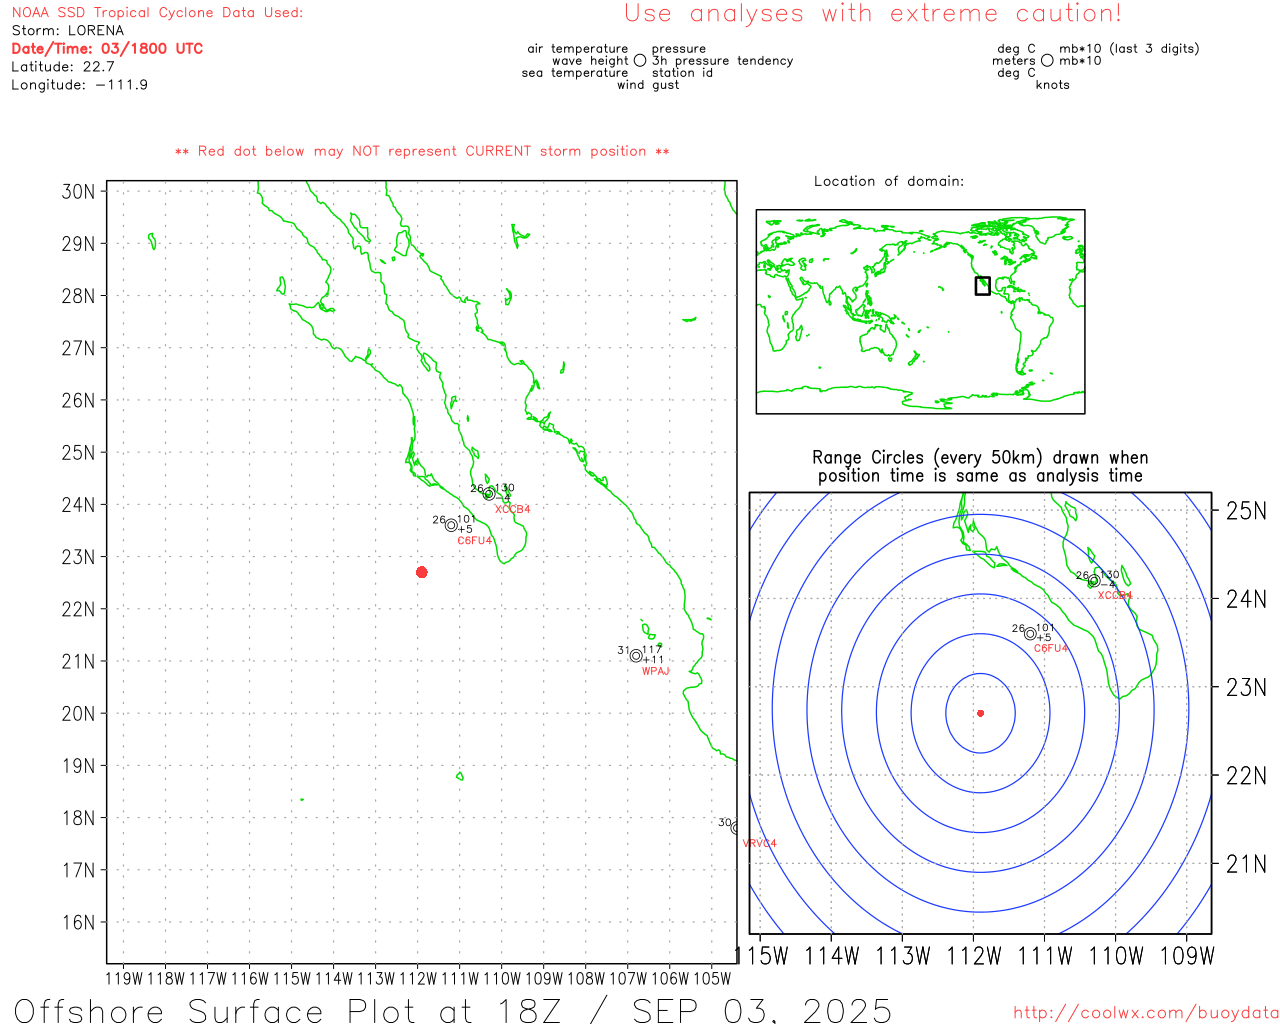The width and height of the screenshot is (1280, 1024).
Task: Select station C6FU4 marker in range circles map
Action: pyautogui.click(x=1030, y=633)
